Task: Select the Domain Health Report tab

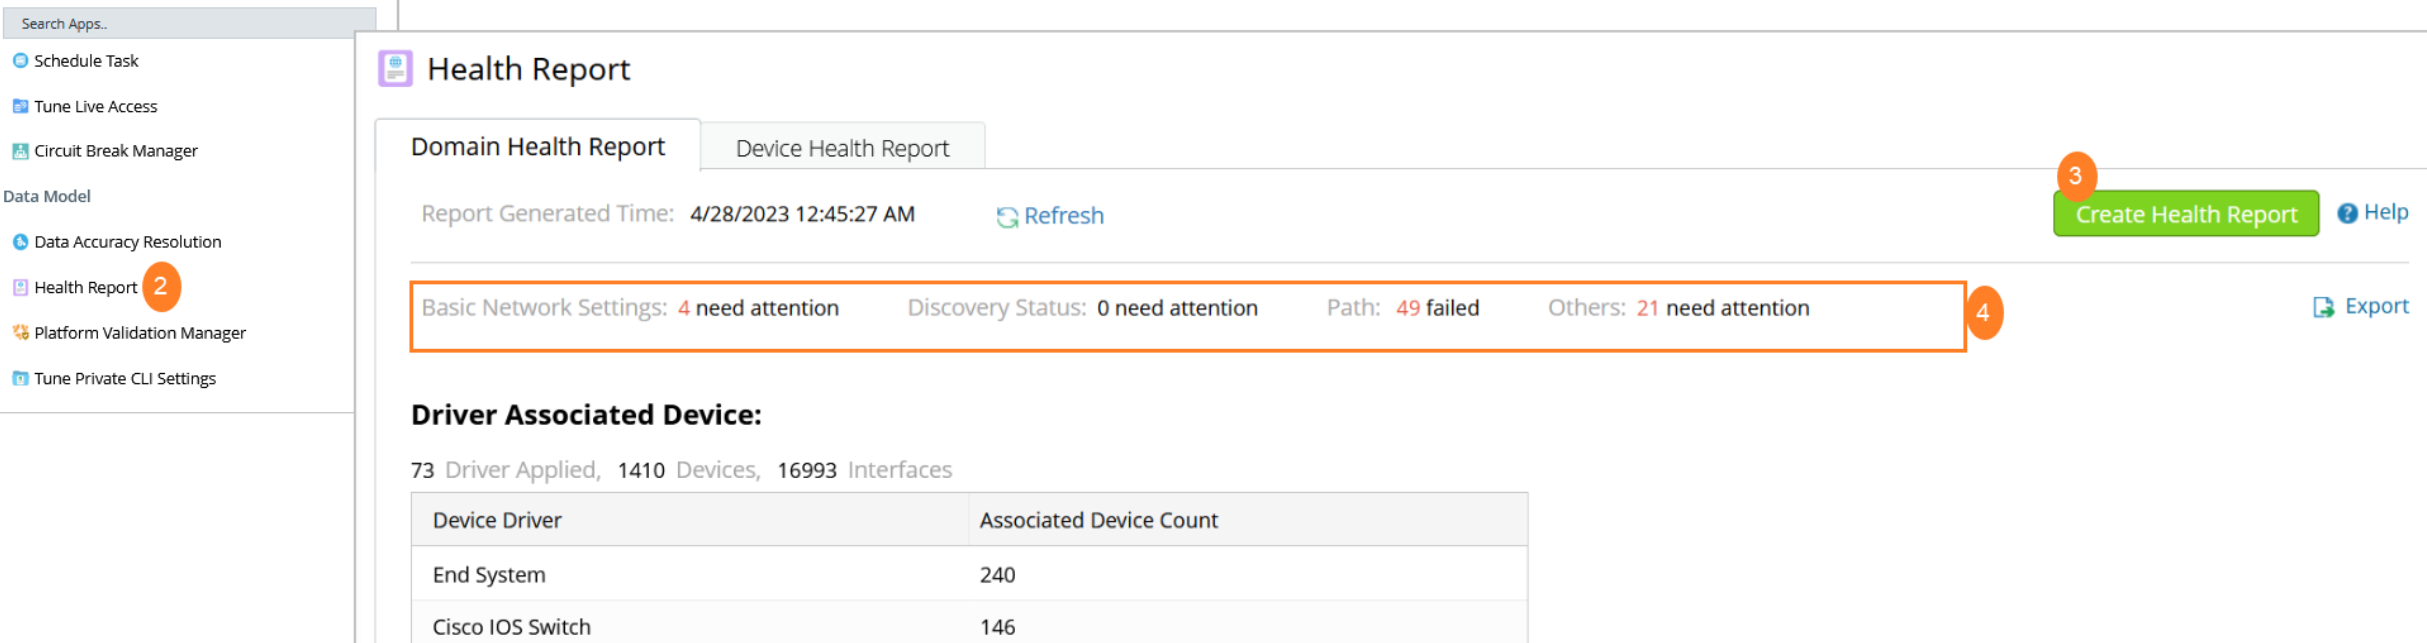Action: click(538, 147)
